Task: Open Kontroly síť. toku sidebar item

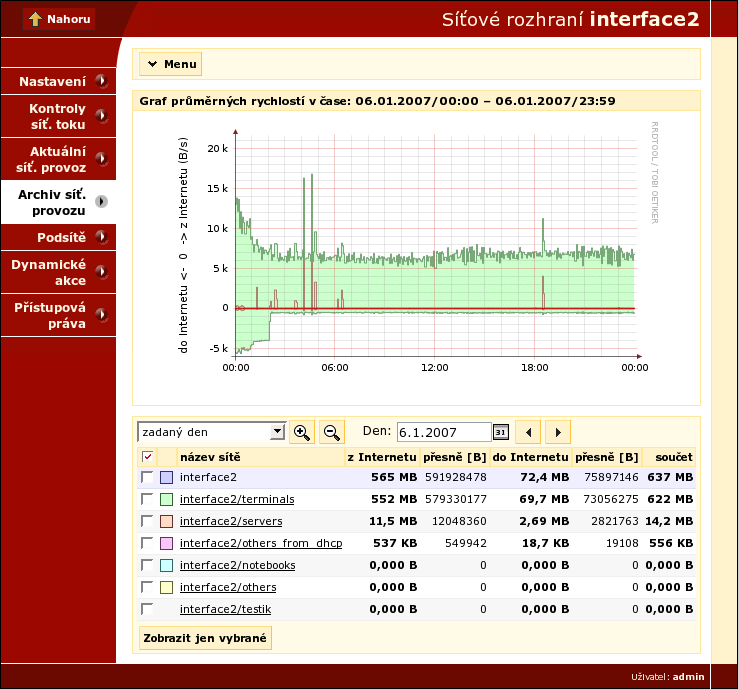Action: [58, 116]
